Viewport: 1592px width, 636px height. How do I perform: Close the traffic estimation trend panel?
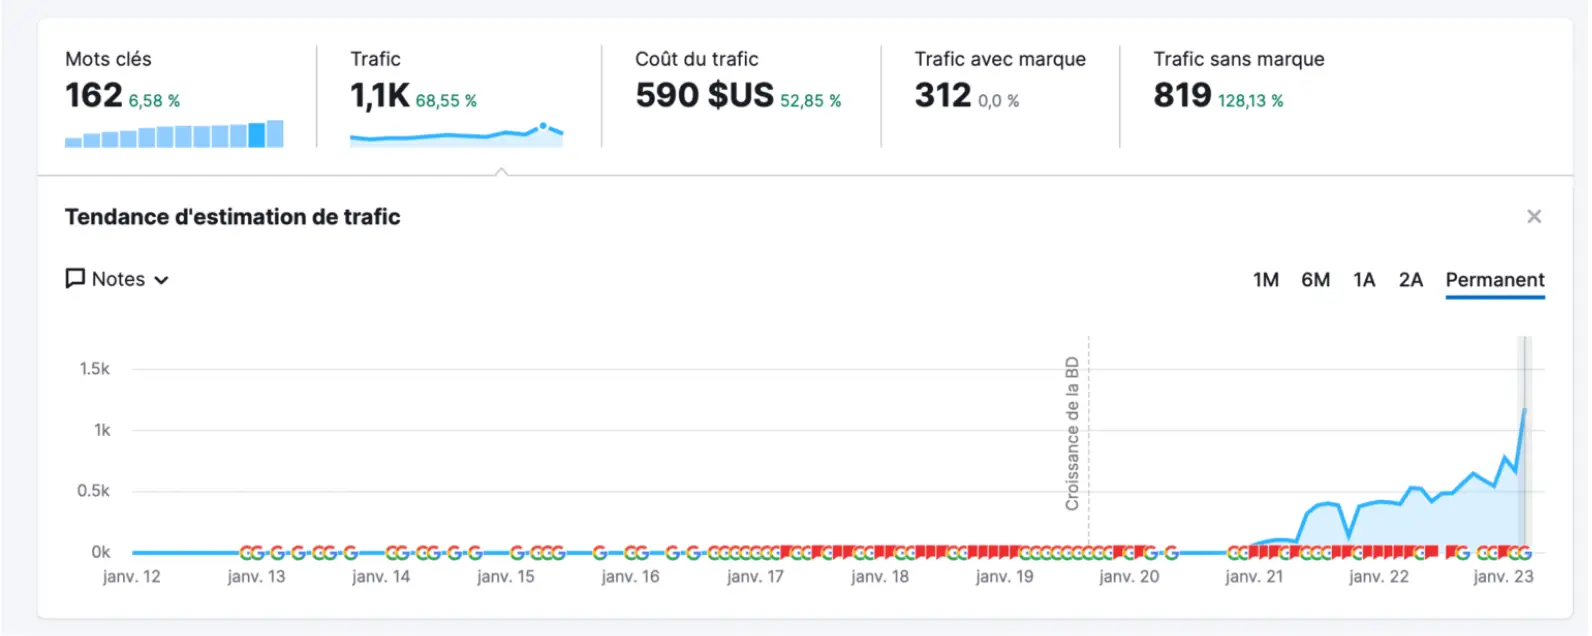click(x=1534, y=217)
